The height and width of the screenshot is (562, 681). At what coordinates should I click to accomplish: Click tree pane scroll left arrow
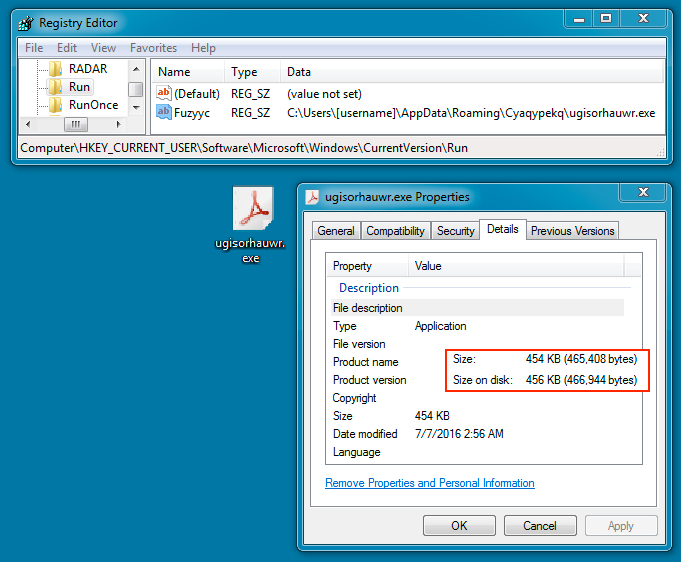28,125
